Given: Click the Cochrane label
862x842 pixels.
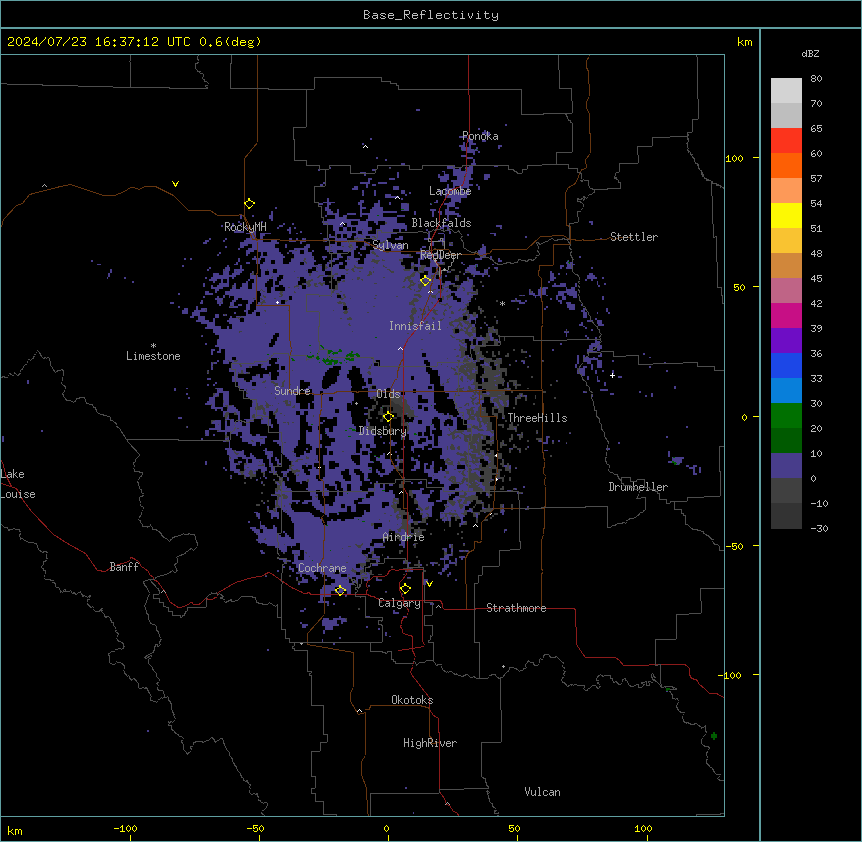Looking at the screenshot, I should coord(322,568).
